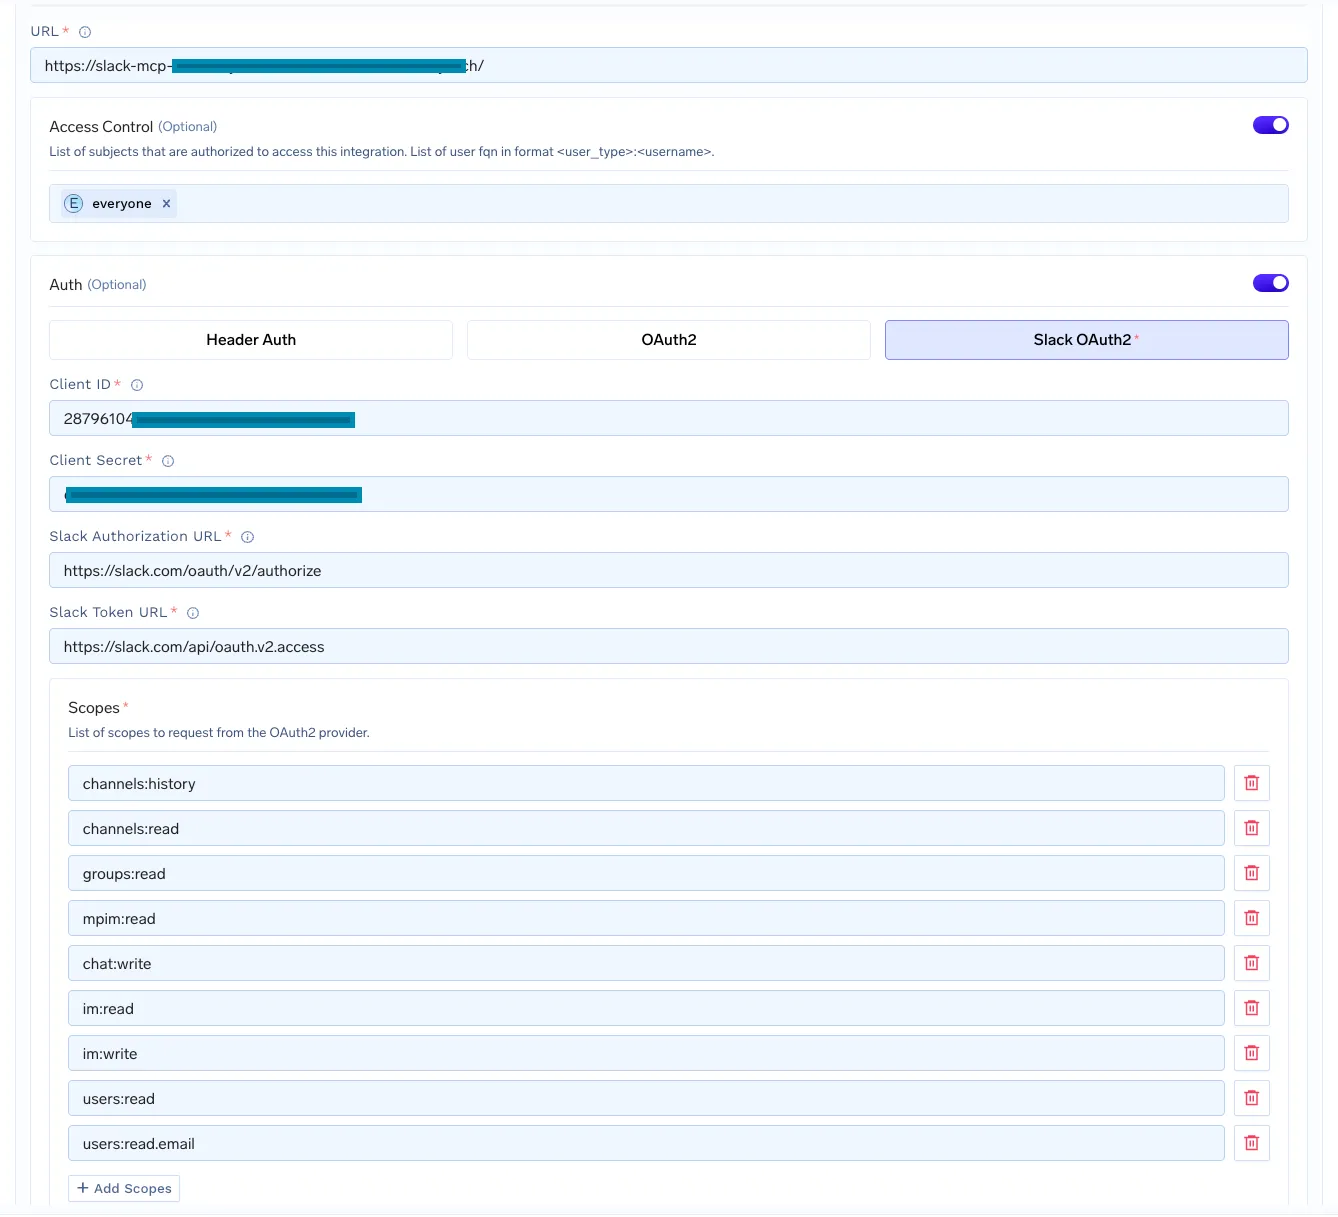Viewport: 1338px width, 1217px height.
Task: Click the info icon next to URL label
Action: pos(85,32)
